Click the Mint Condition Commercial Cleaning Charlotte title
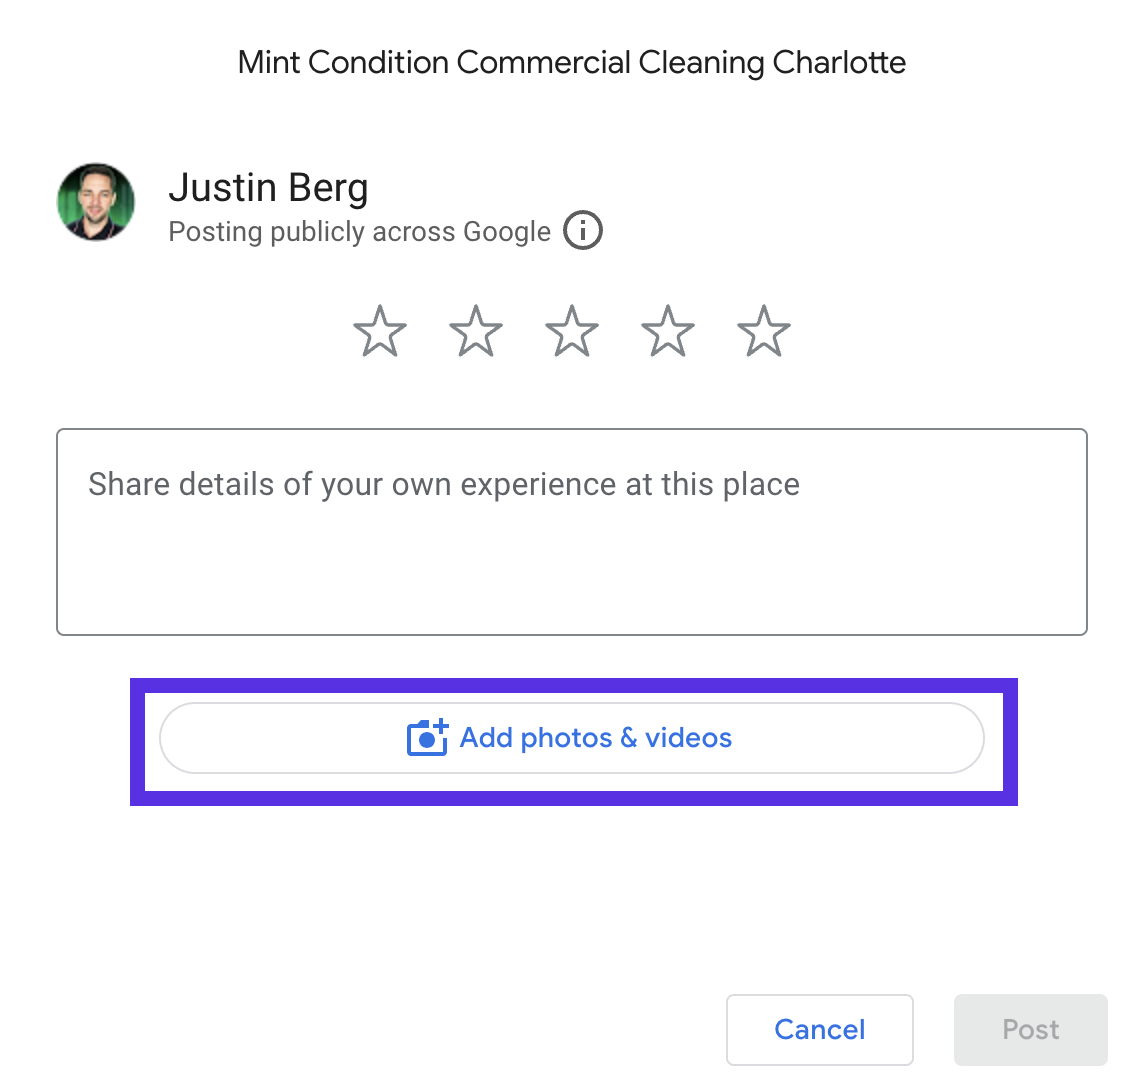This screenshot has height=1086, width=1134. point(571,63)
